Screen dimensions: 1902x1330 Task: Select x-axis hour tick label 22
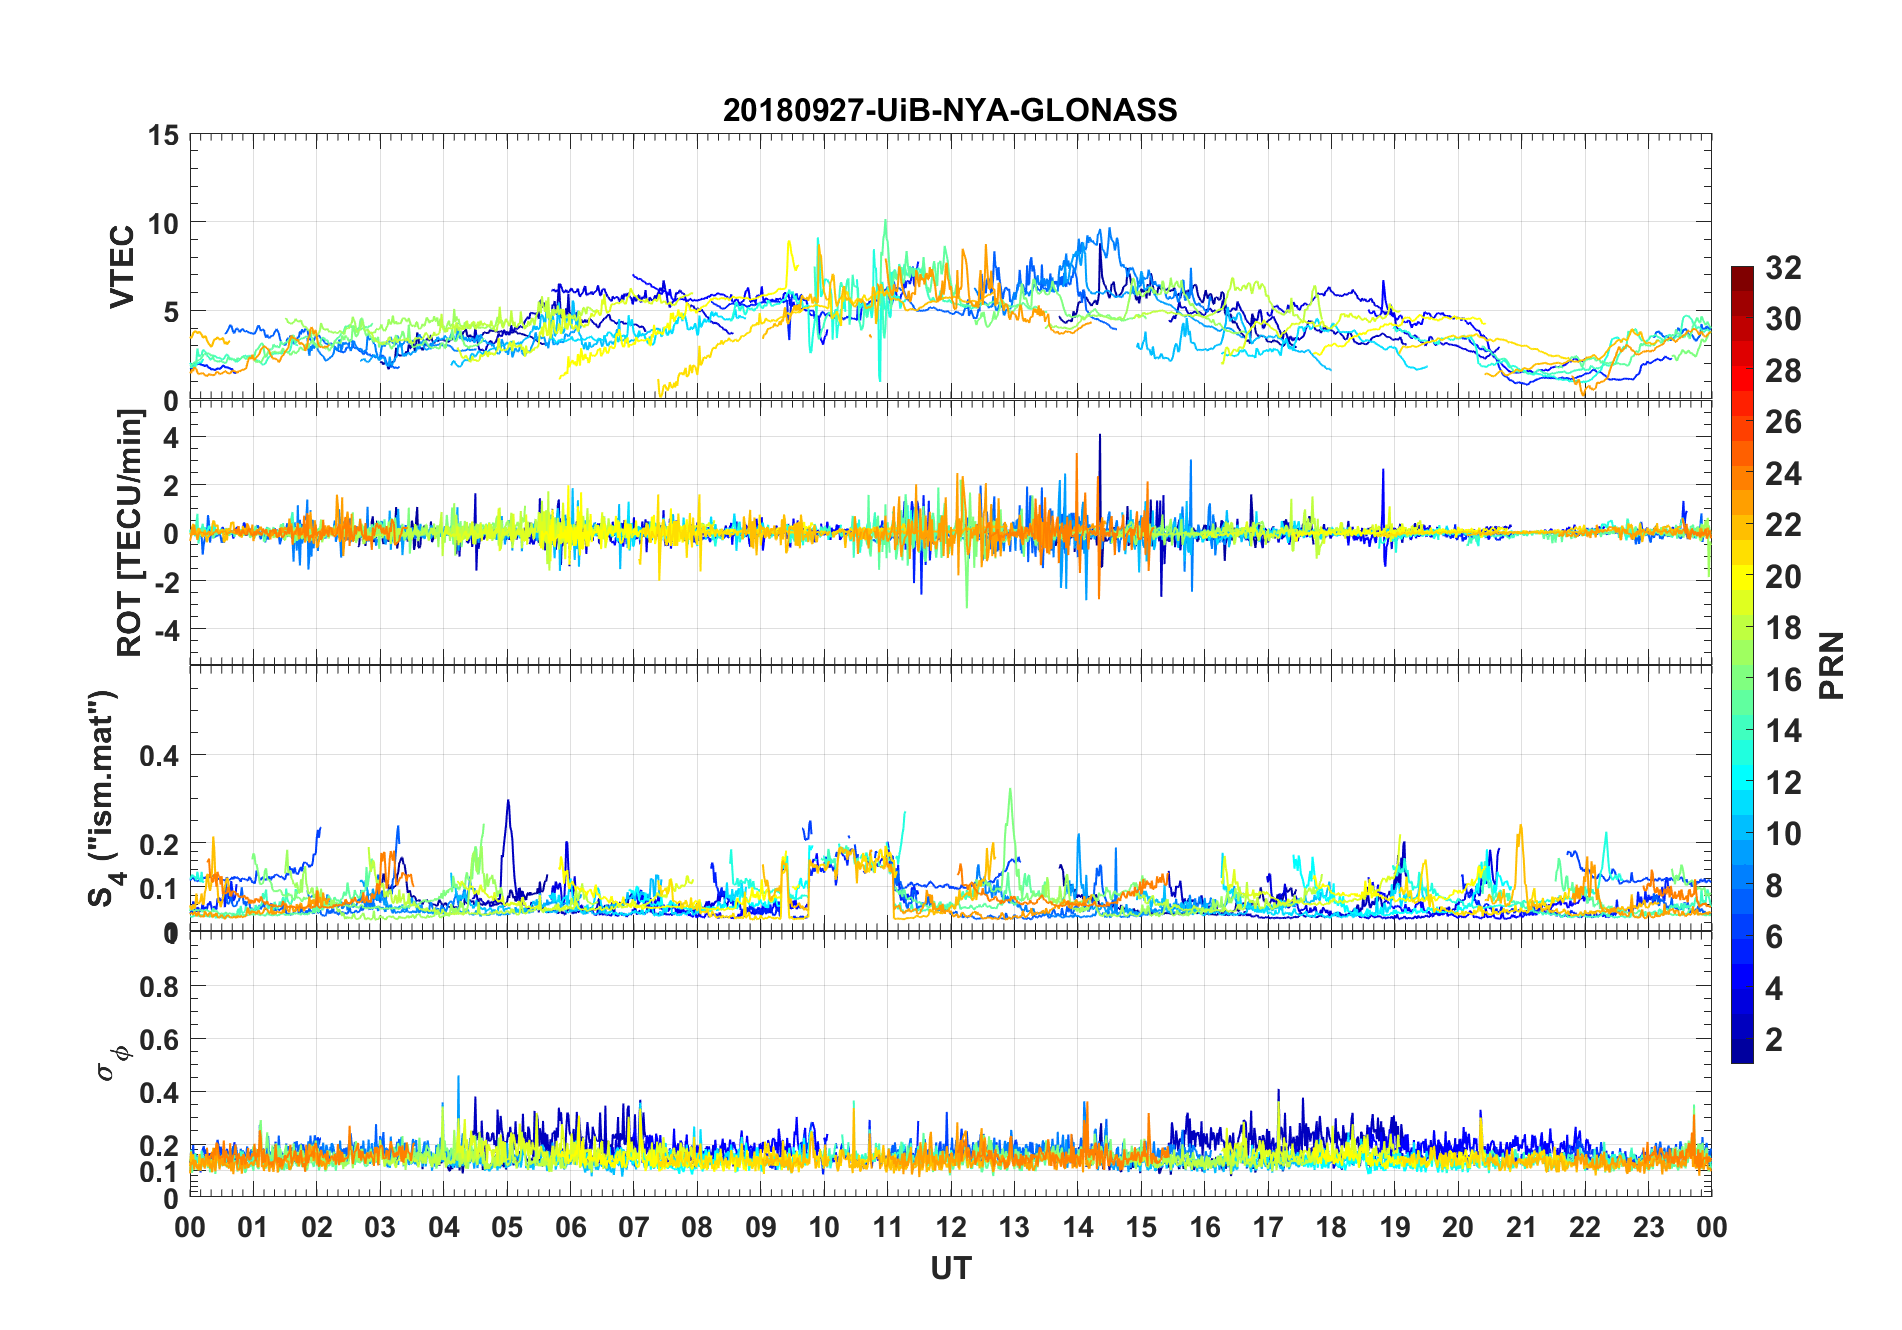(1585, 1227)
